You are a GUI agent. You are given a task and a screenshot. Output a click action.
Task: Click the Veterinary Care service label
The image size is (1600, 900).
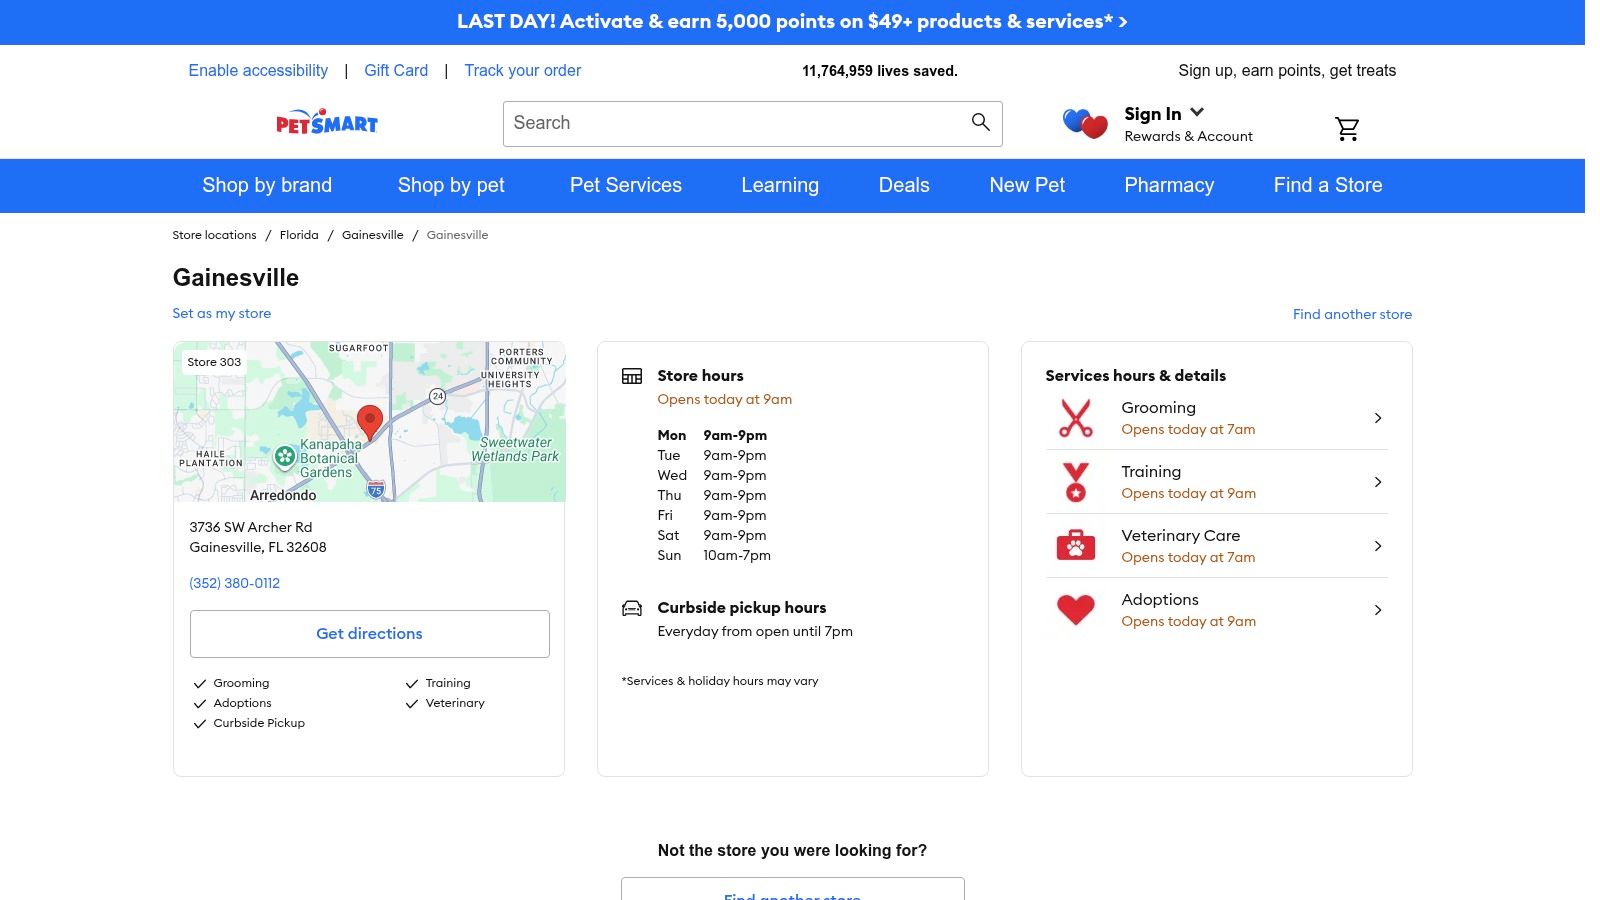click(x=1181, y=535)
